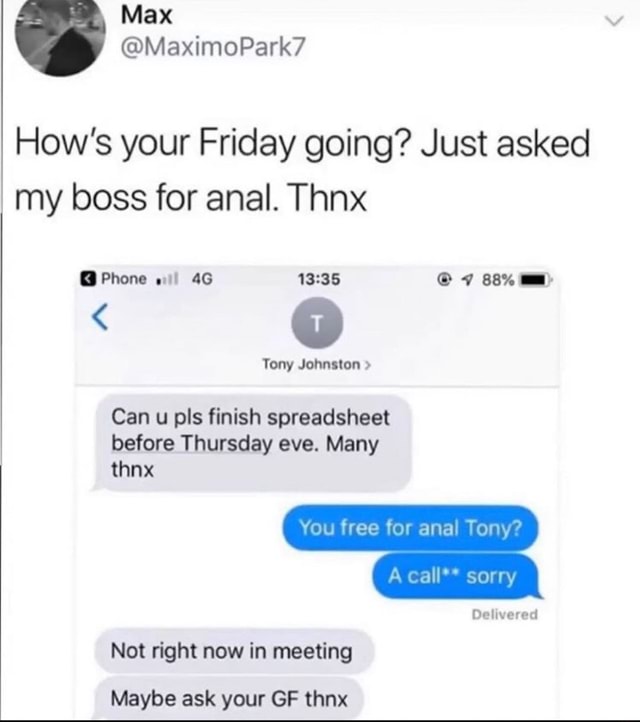Open the Max display name
Viewport: 640px width, 722px height.
pyautogui.click(x=146, y=15)
